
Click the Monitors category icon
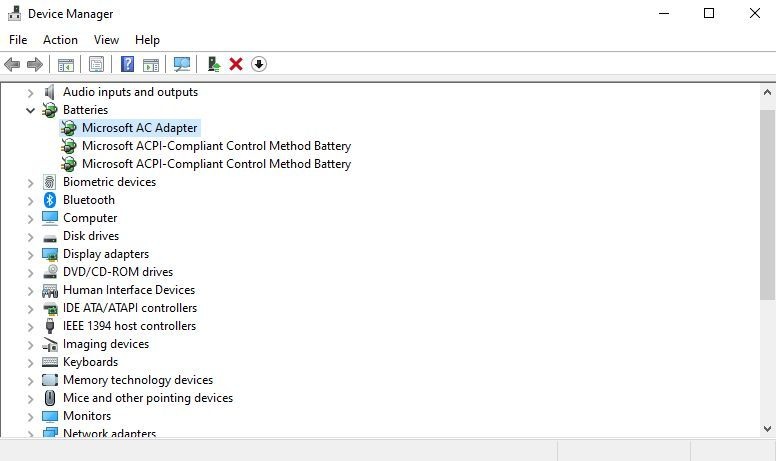pyautogui.click(x=49, y=416)
